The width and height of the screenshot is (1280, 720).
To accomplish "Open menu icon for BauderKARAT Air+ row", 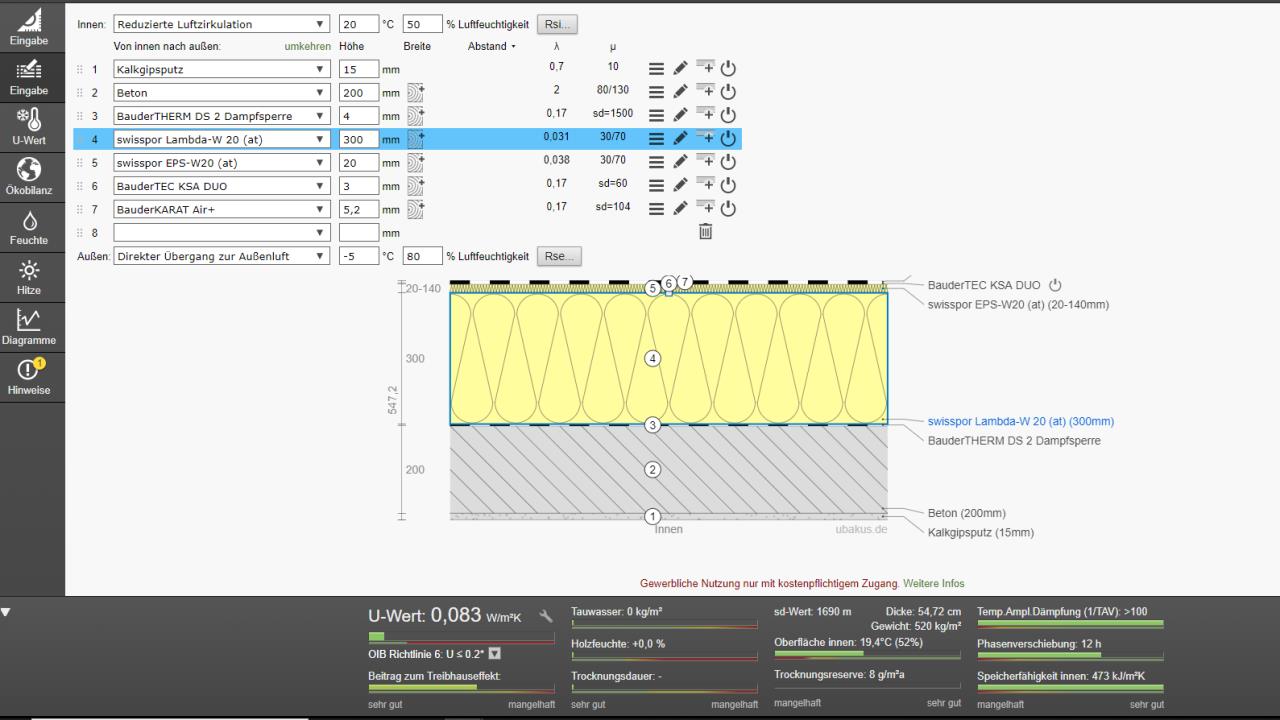I will coord(657,208).
